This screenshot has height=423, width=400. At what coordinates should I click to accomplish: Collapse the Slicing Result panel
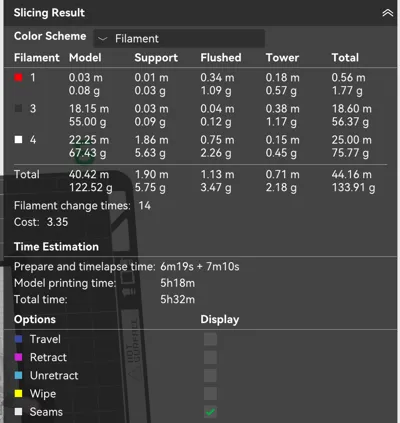387,13
